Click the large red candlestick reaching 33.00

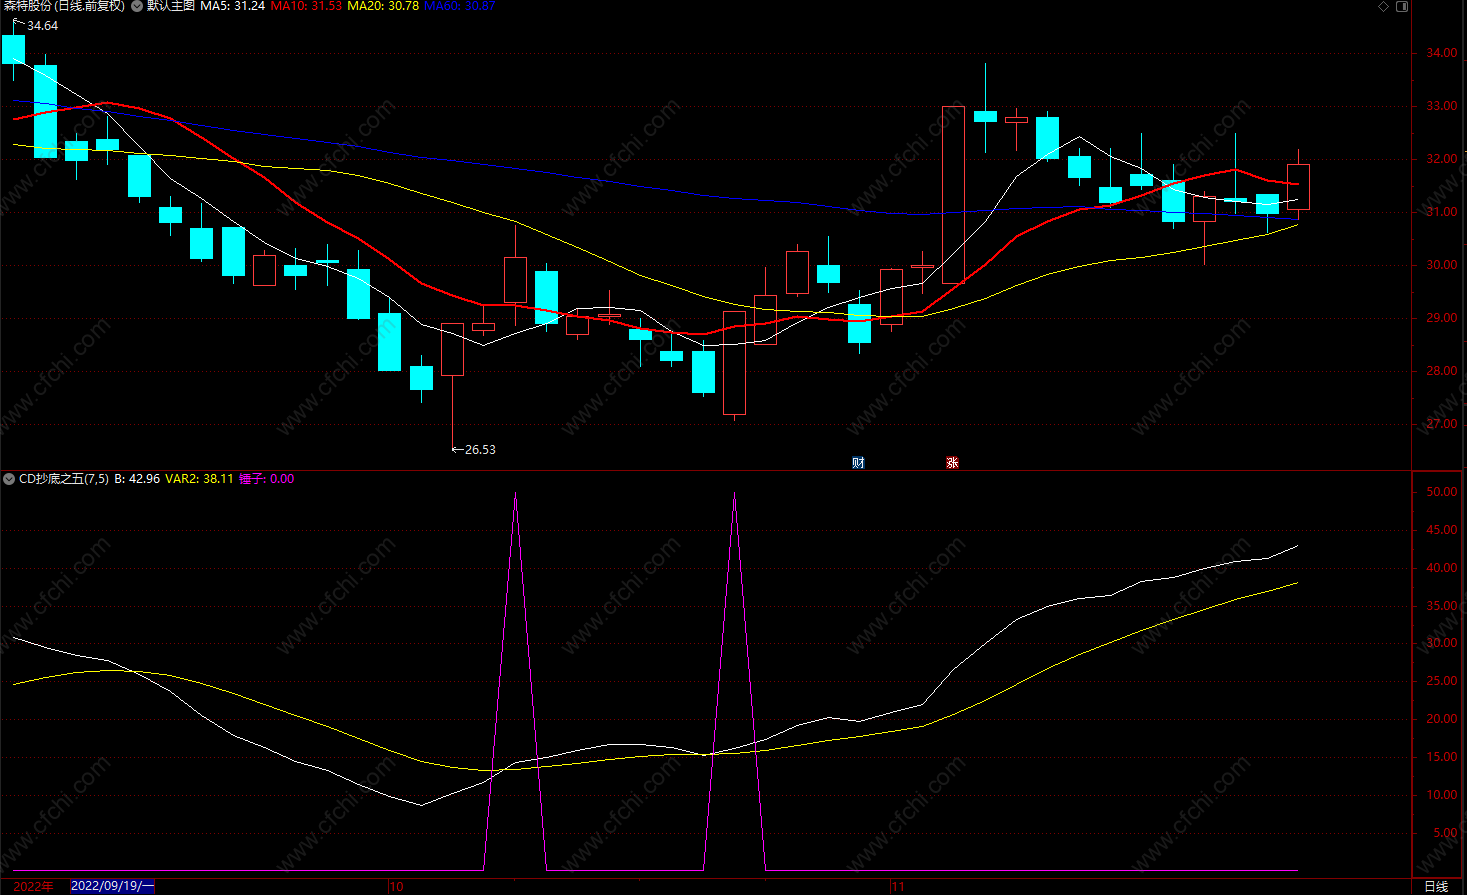953,194
